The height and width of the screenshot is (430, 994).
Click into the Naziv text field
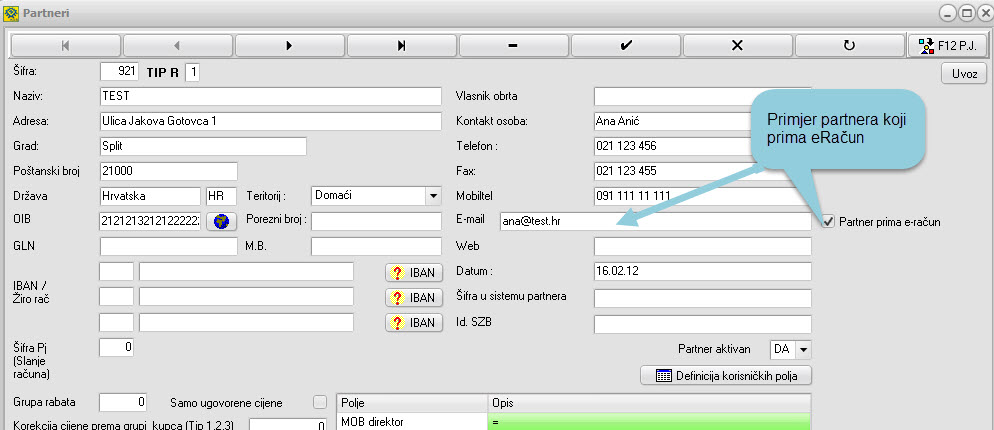(x=270, y=96)
